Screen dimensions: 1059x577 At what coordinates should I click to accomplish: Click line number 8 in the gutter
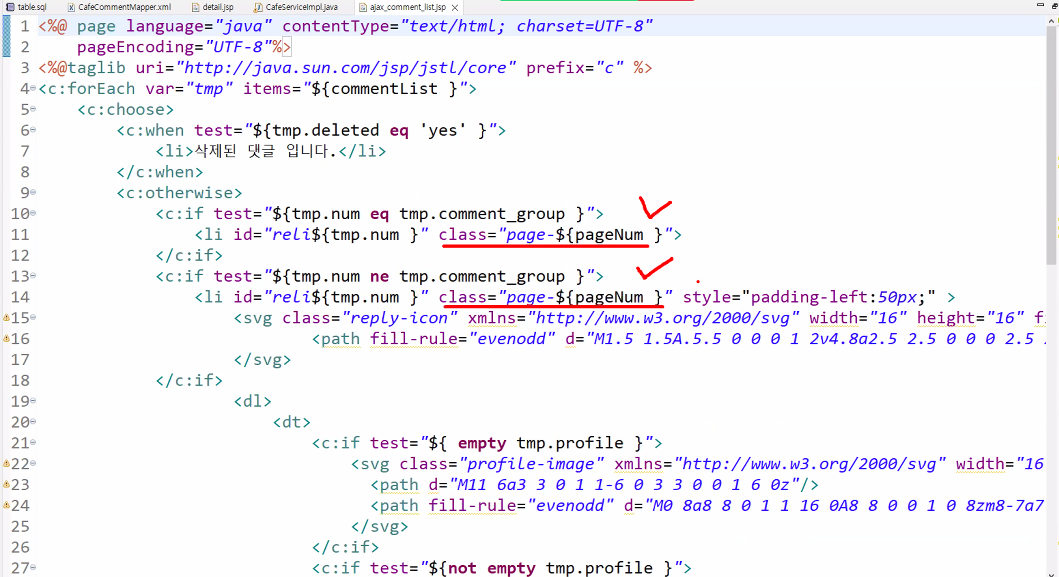[24, 172]
